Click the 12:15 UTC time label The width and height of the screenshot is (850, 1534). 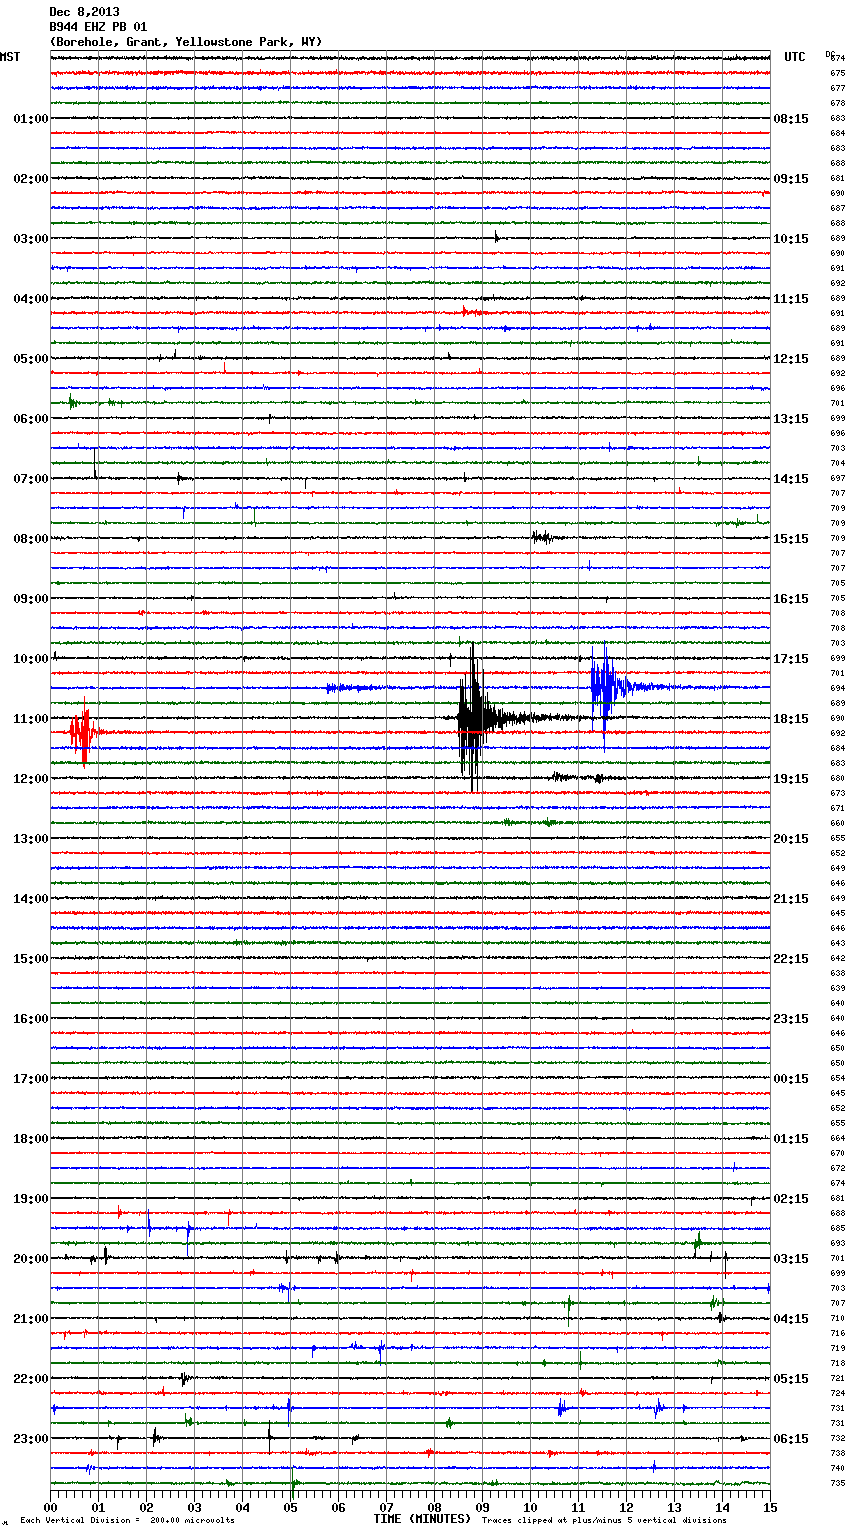pos(791,359)
